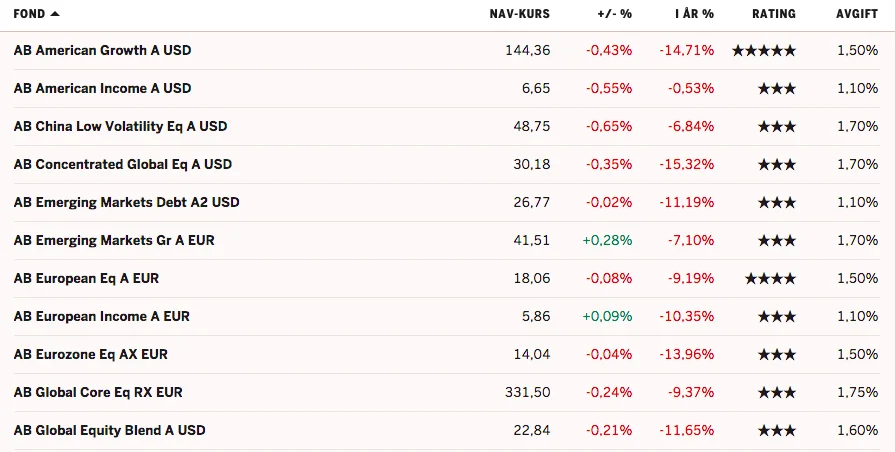Screen dimensions: 895x452
Task: Open AB American Income A USD fund
Action: point(103,88)
